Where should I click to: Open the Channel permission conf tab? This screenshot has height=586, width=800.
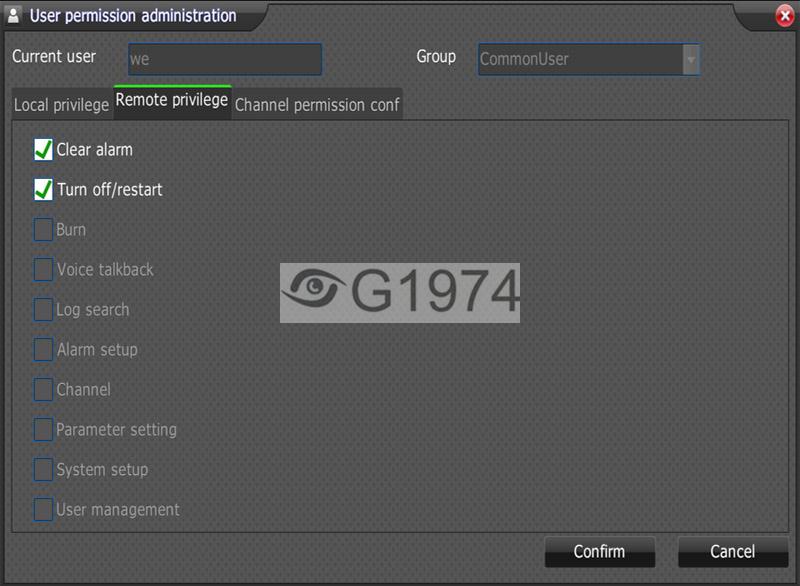[317, 105]
